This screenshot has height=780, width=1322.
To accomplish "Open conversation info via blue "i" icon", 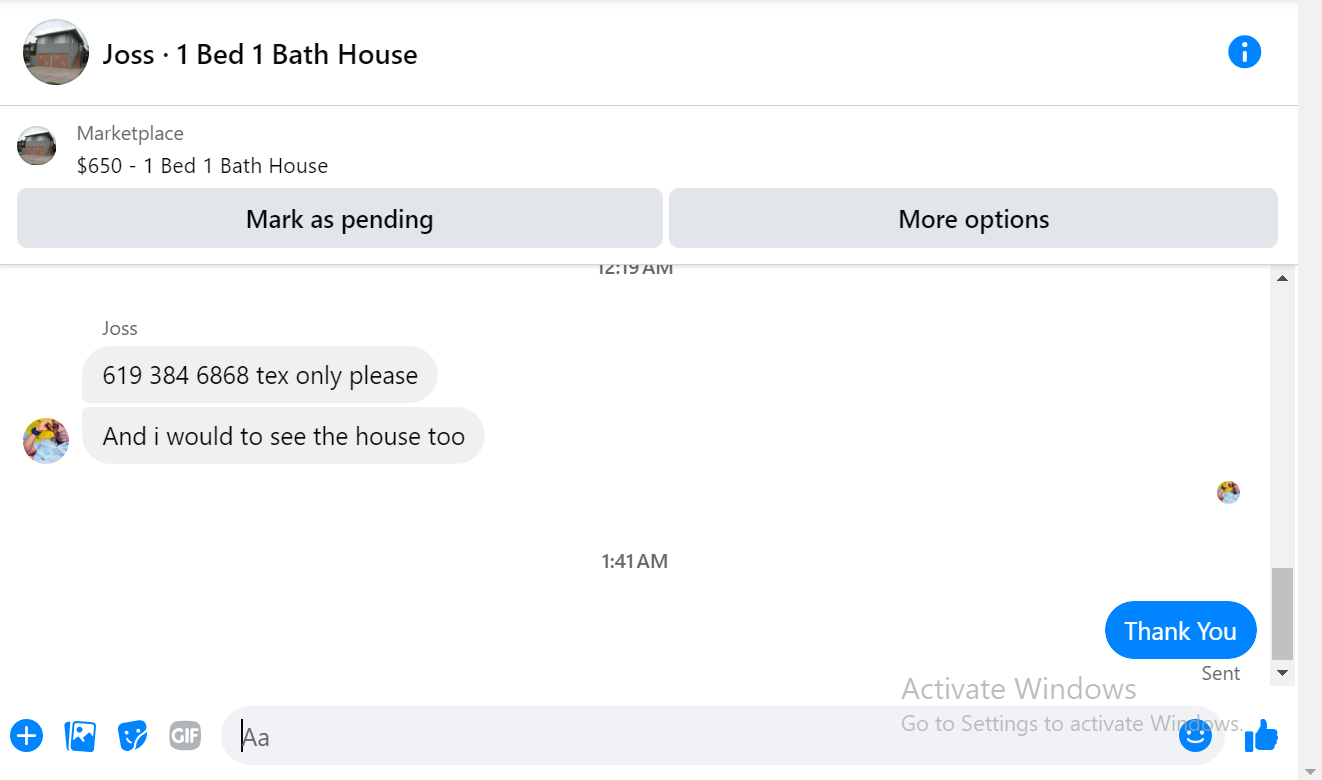I will click(1244, 52).
